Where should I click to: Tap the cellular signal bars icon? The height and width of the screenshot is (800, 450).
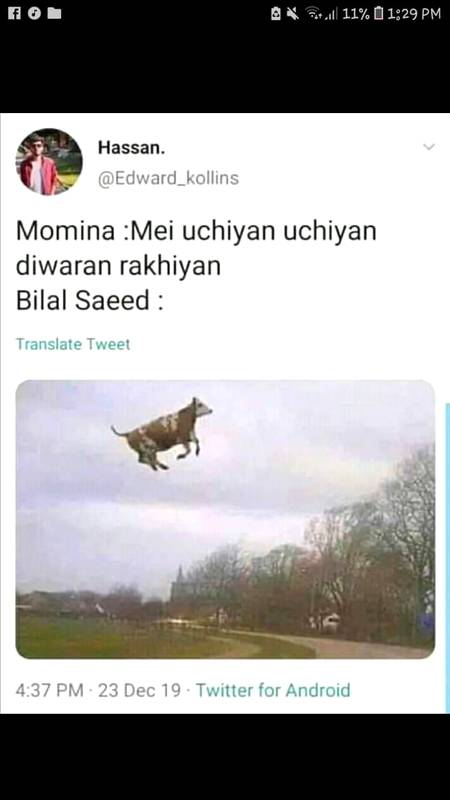pos(332,14)
